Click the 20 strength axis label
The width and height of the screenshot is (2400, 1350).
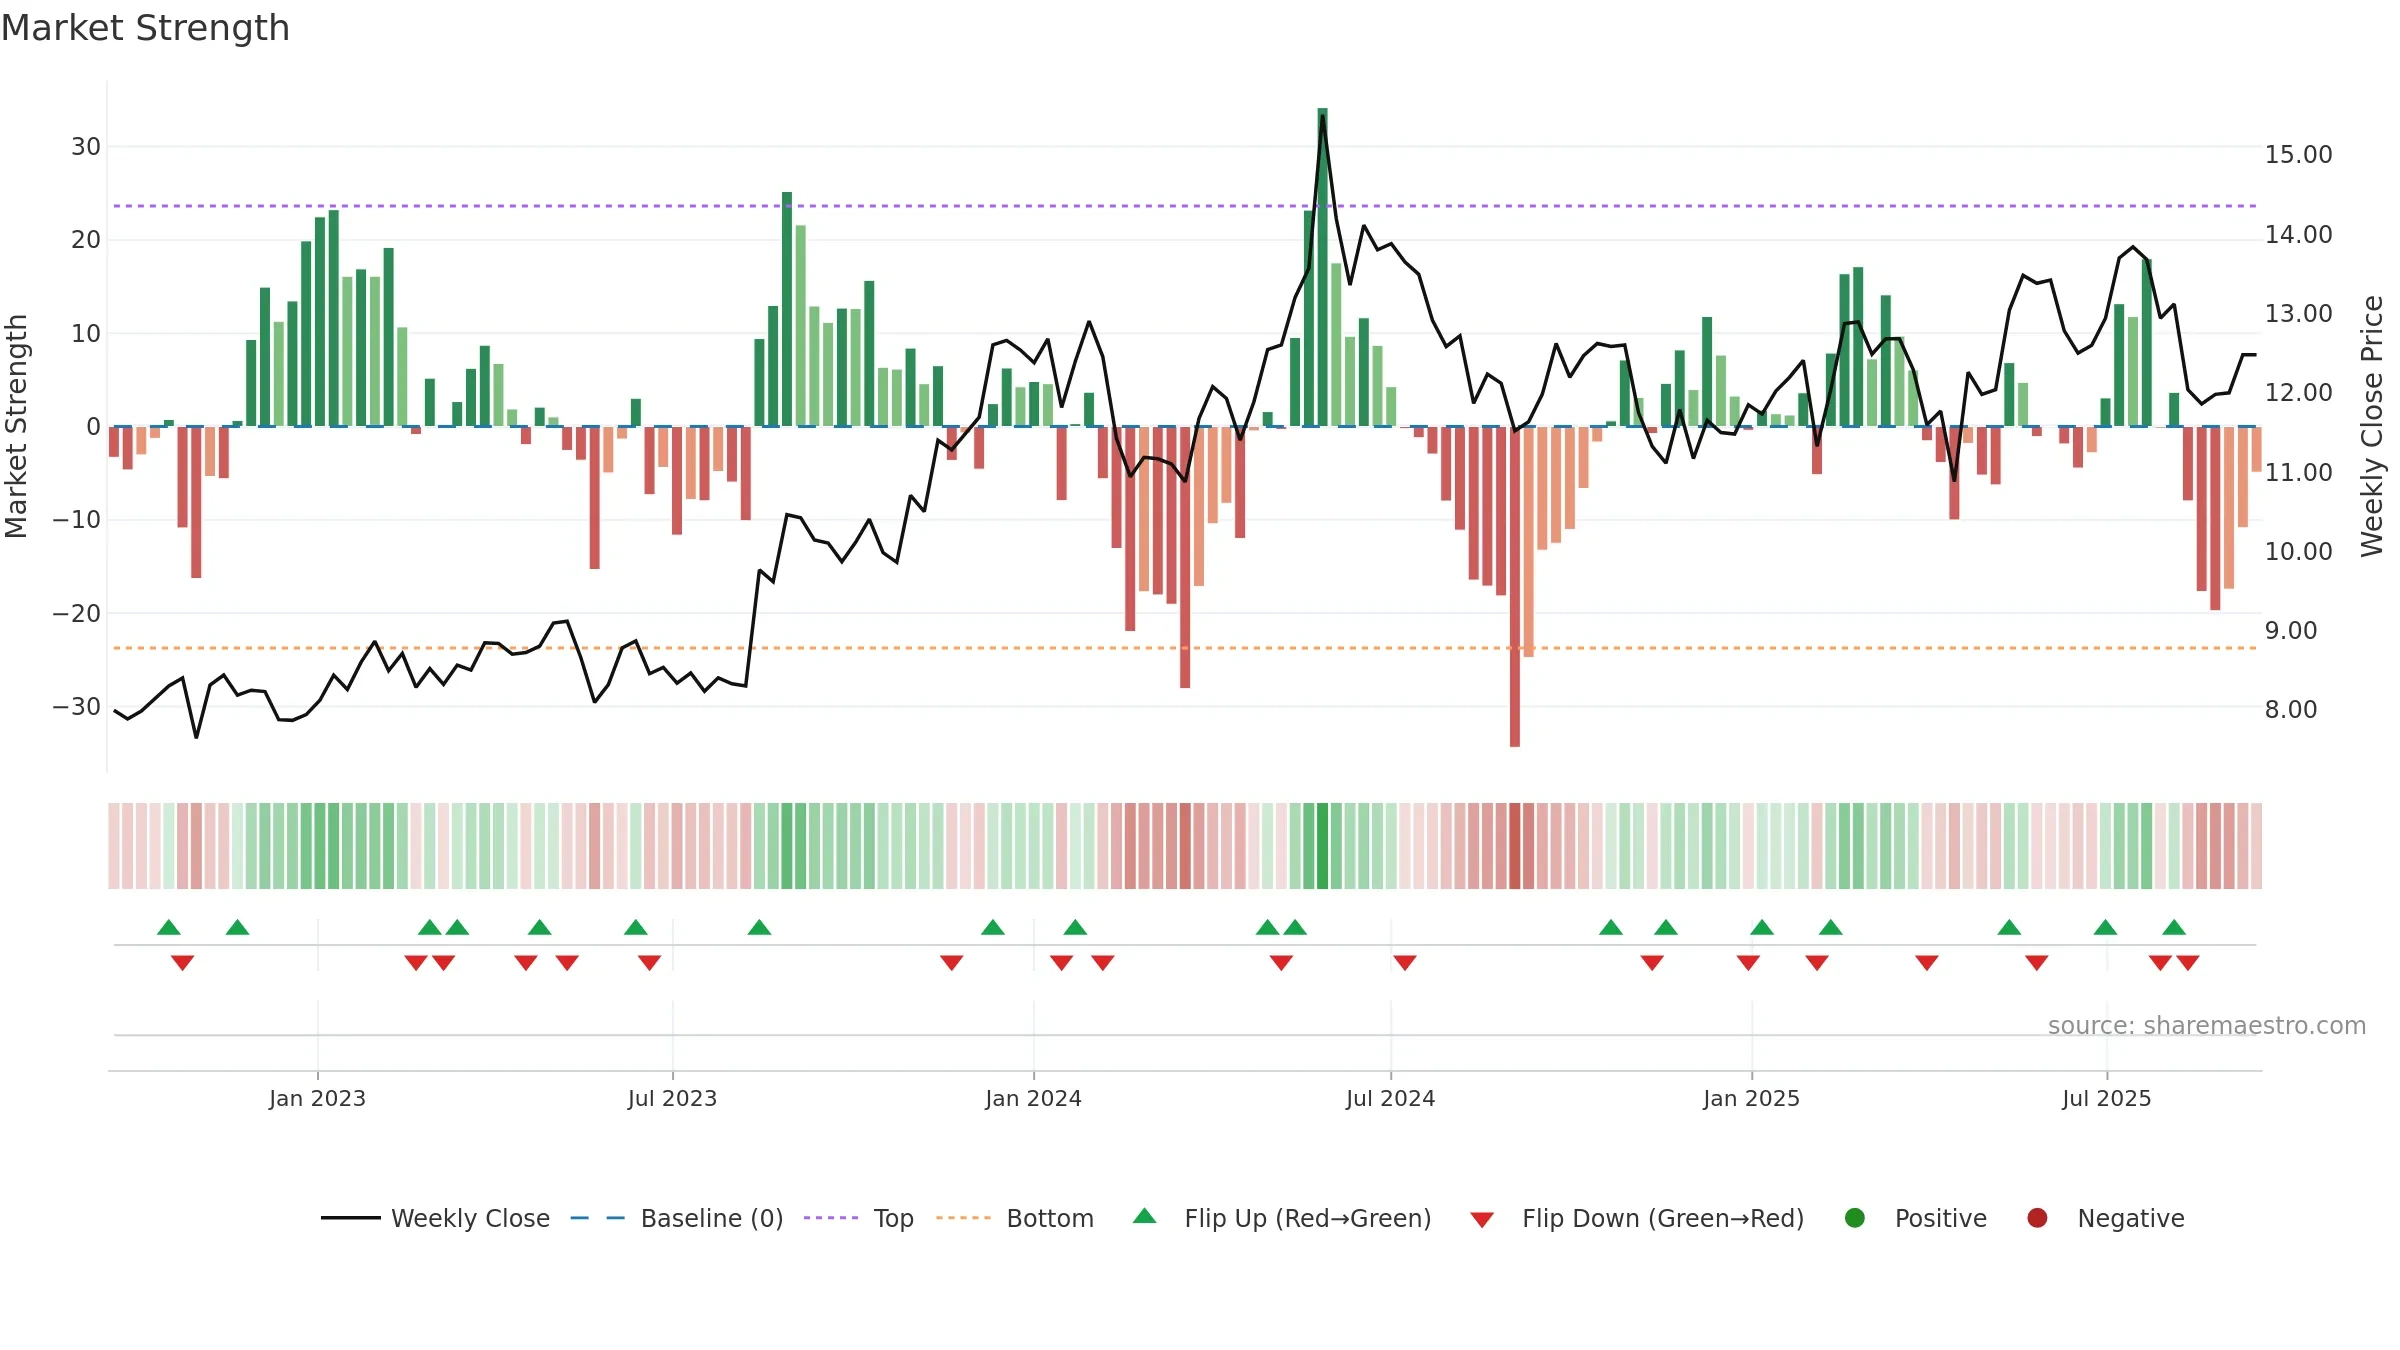coord(86,240)
